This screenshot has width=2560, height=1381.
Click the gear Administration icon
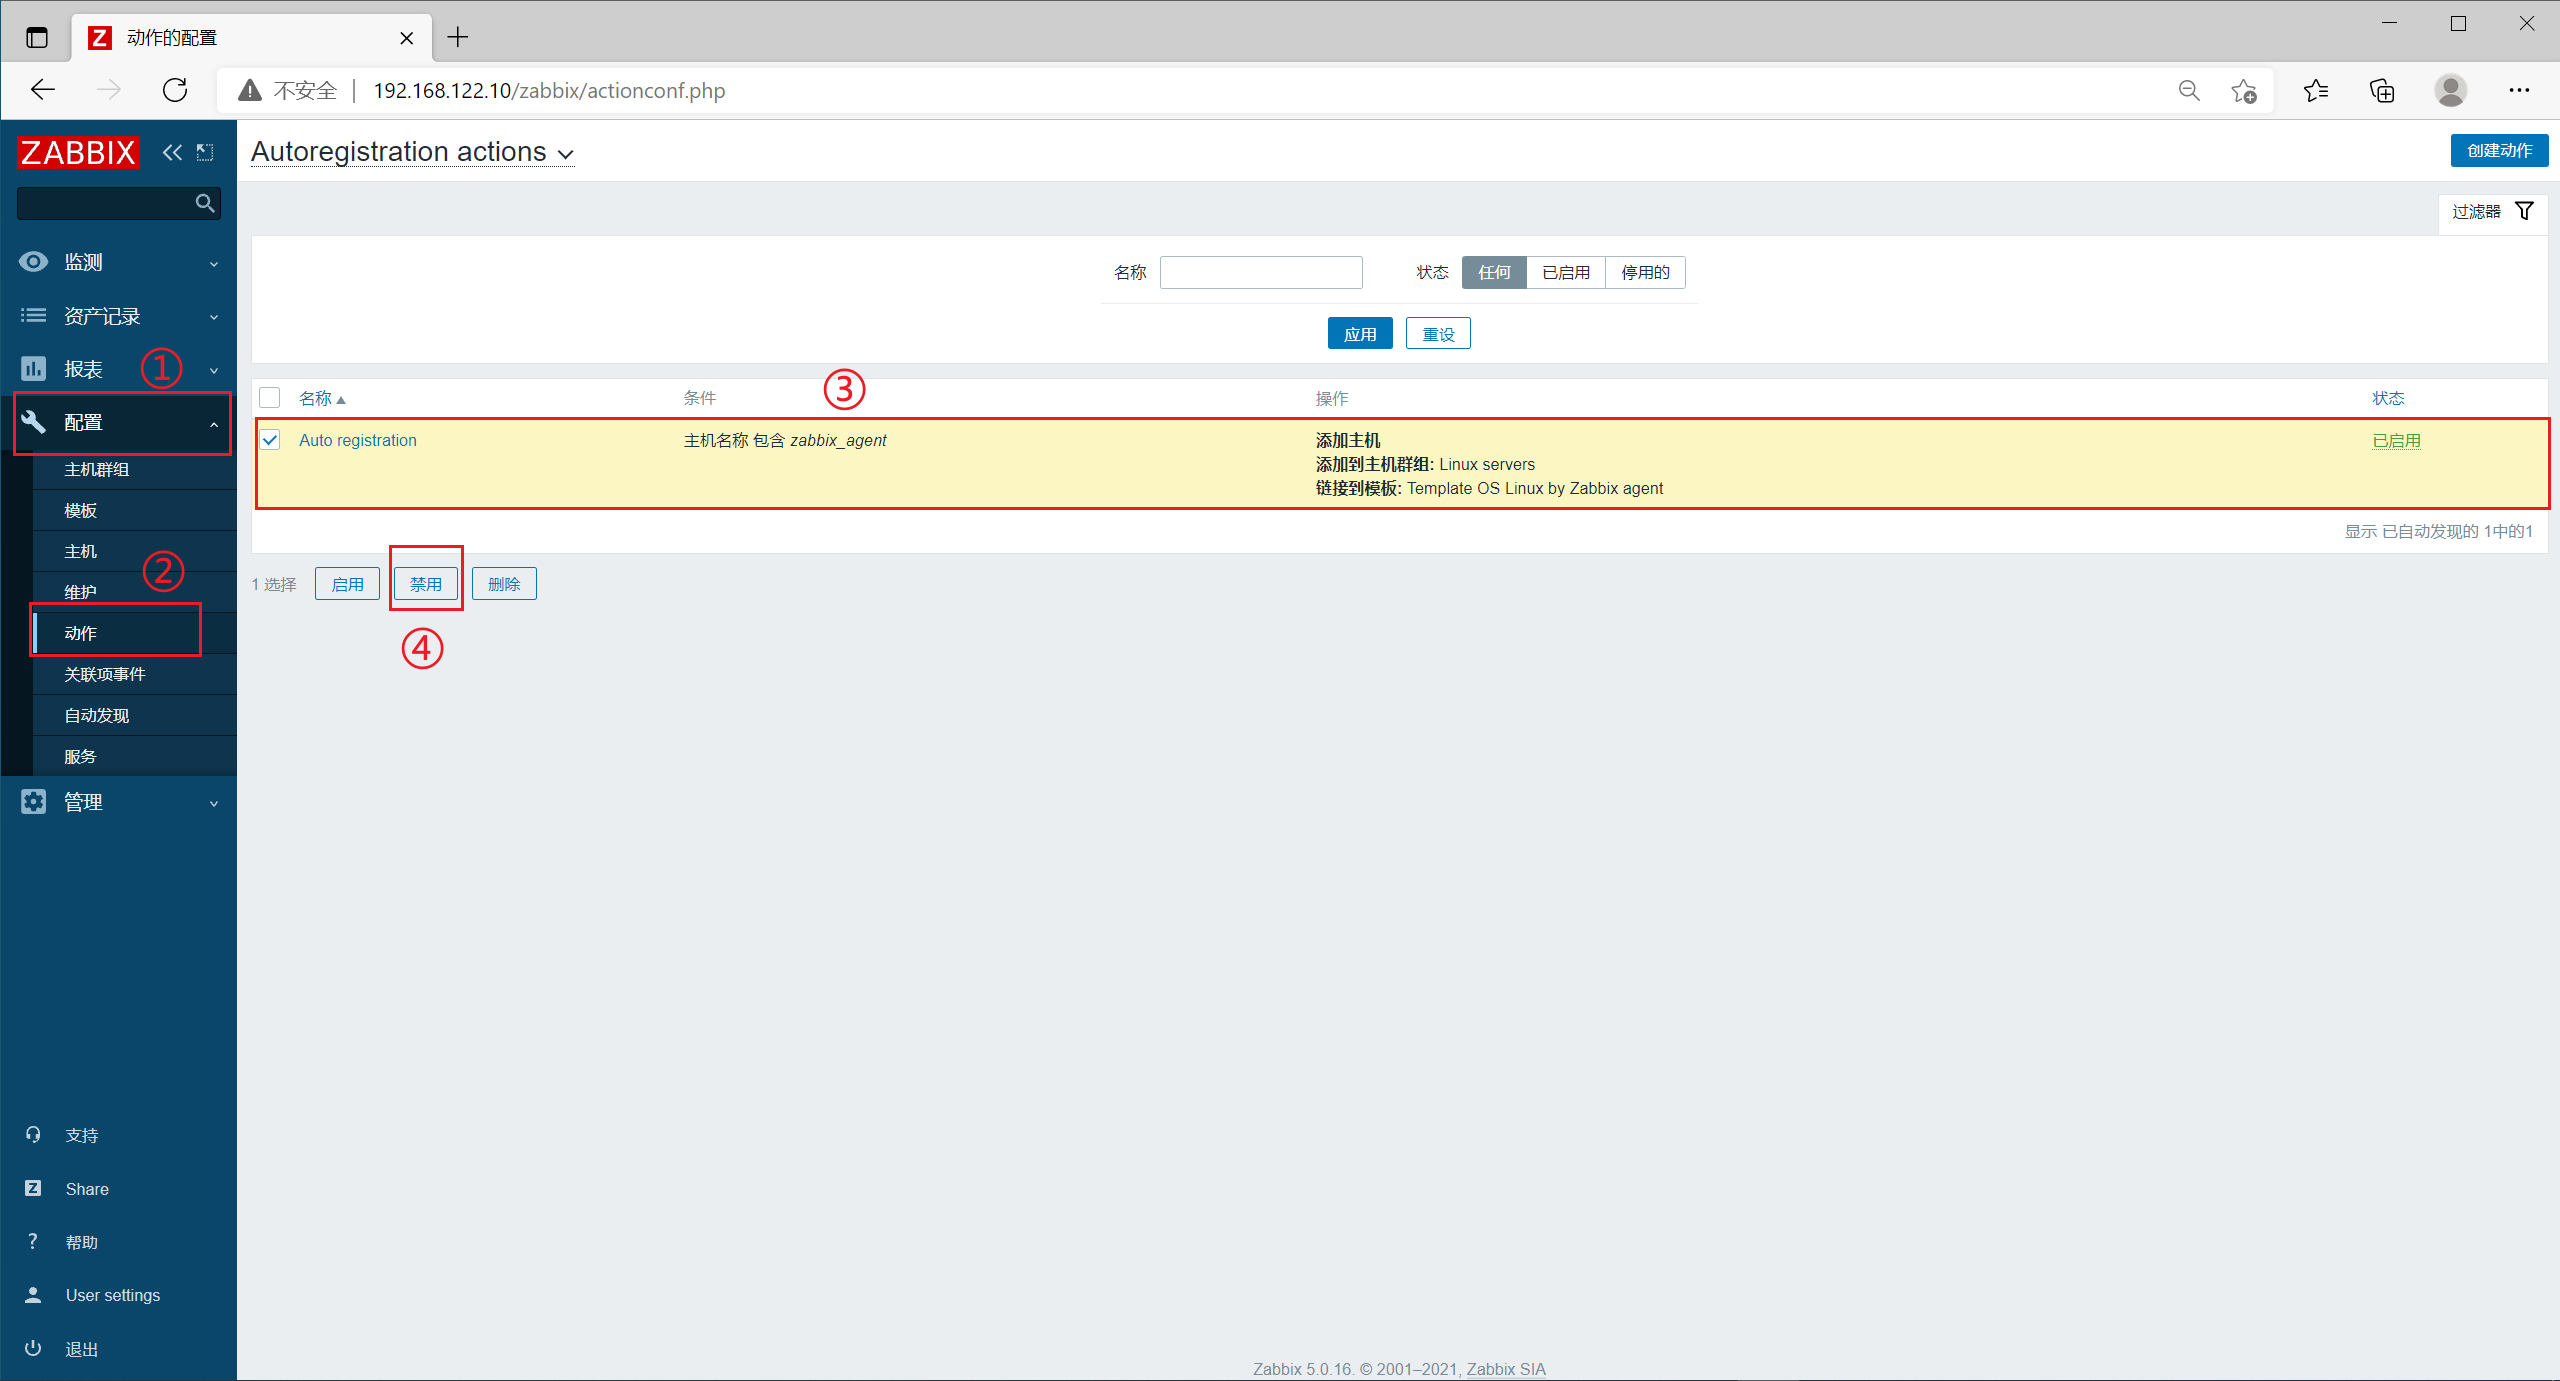coord(33,801)
